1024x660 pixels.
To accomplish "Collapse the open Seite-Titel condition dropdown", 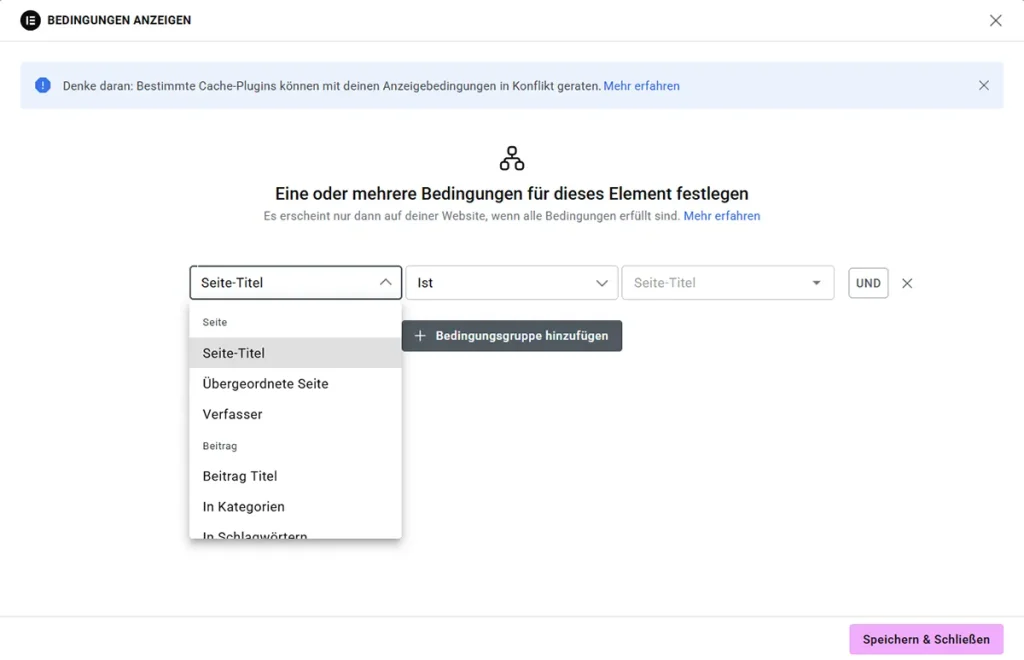I will tap(296, 283).
